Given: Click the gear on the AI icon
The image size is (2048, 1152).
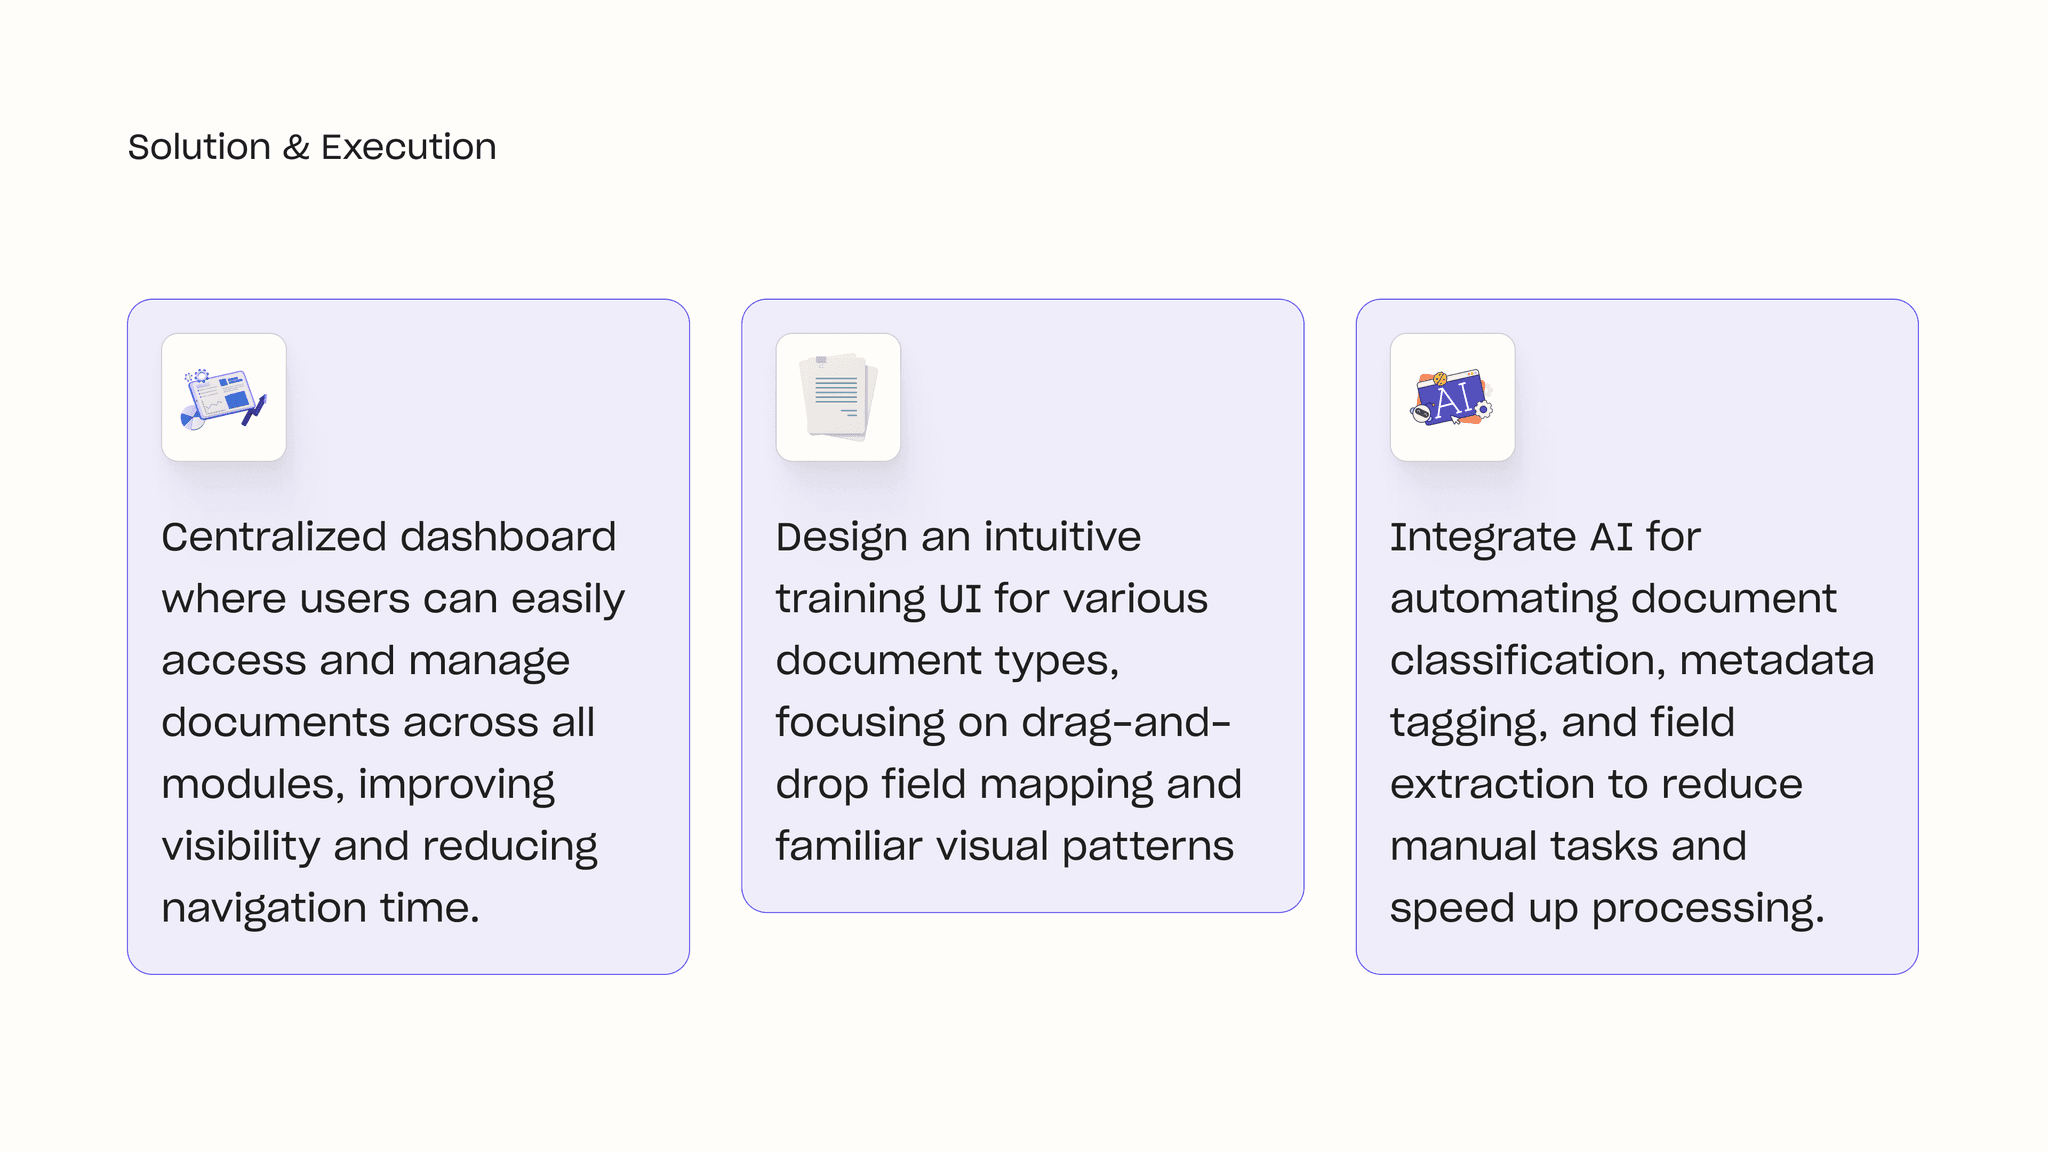Looking at the screenshot, I should click(1484, 409).
